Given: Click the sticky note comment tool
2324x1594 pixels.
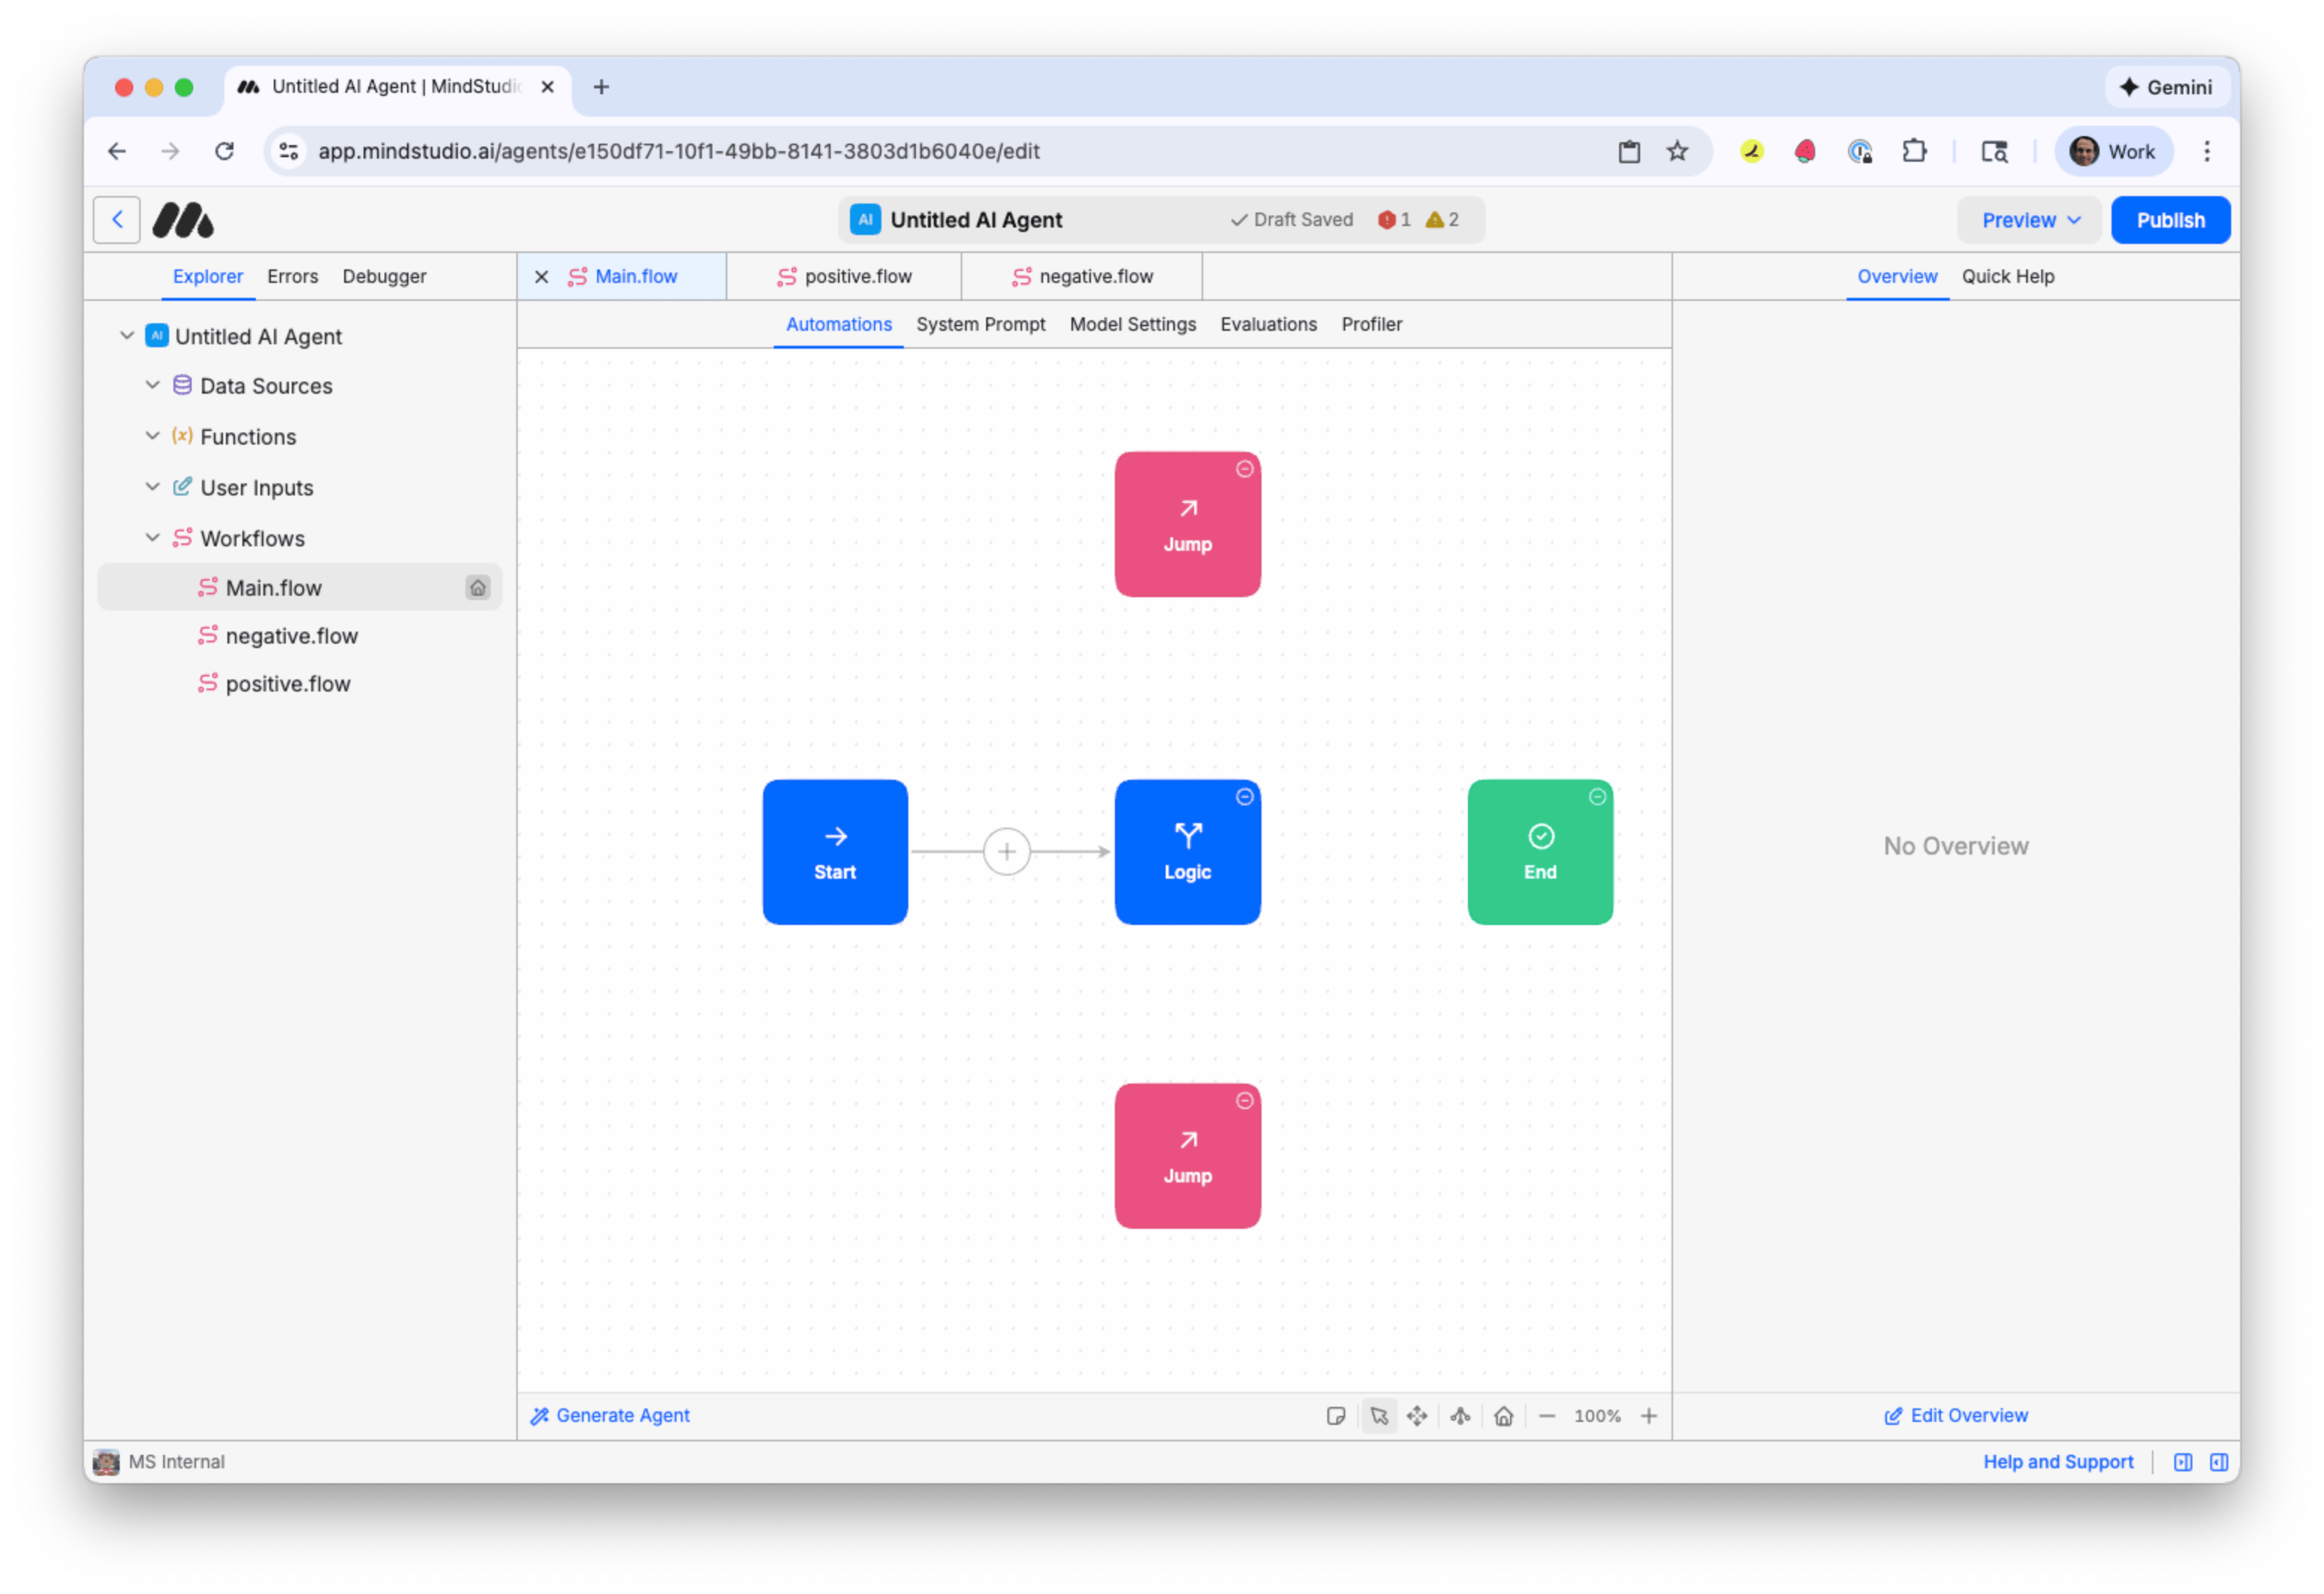Looking at the screenshot, I should click(1338, 1416).
